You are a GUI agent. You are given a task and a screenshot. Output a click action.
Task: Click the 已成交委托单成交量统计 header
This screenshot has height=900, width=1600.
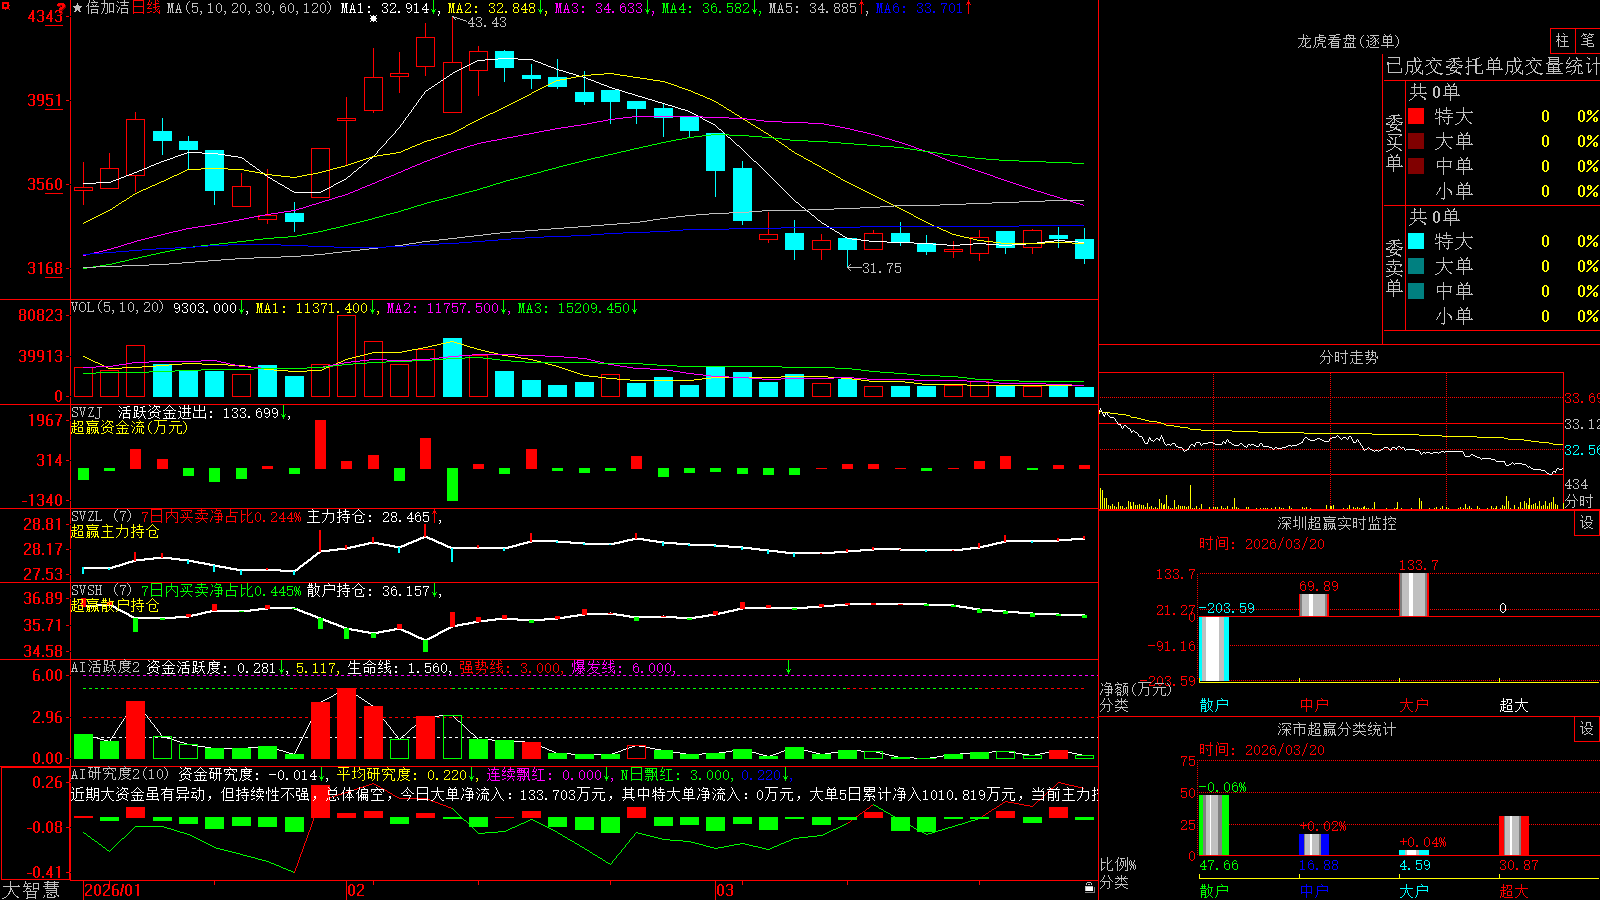(x=1492, y=66)
